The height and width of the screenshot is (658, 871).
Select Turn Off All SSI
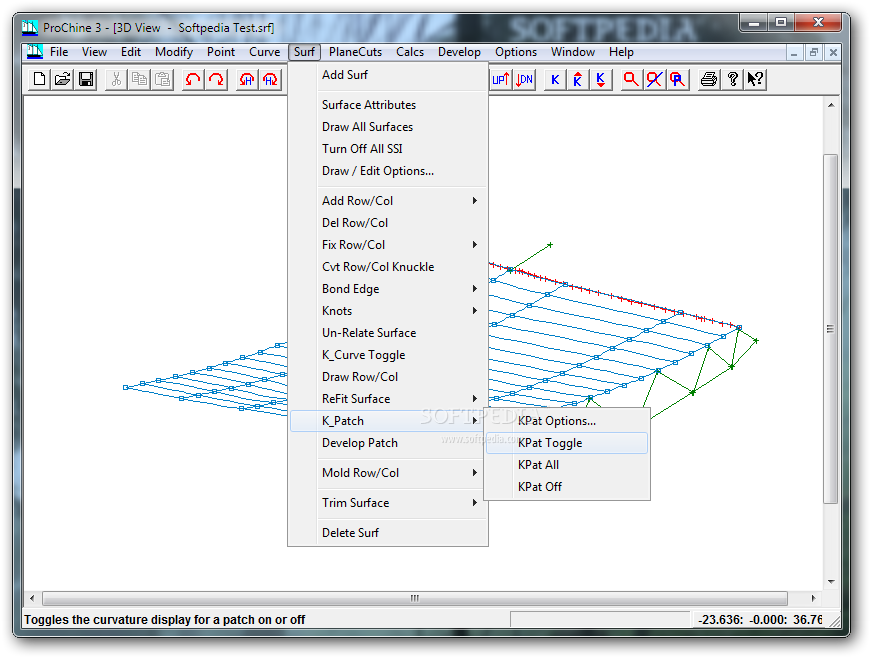[x=388, y=149]
